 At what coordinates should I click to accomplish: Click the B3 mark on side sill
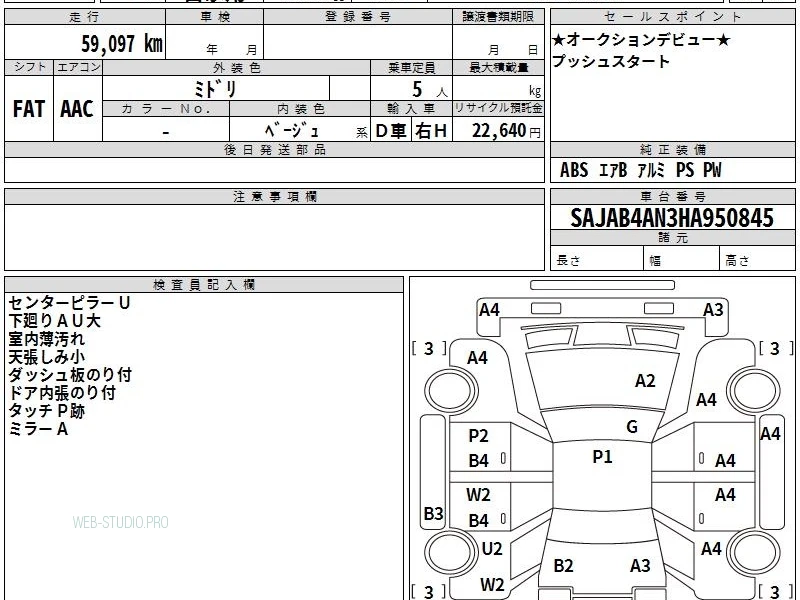click(x=433, y=513)
